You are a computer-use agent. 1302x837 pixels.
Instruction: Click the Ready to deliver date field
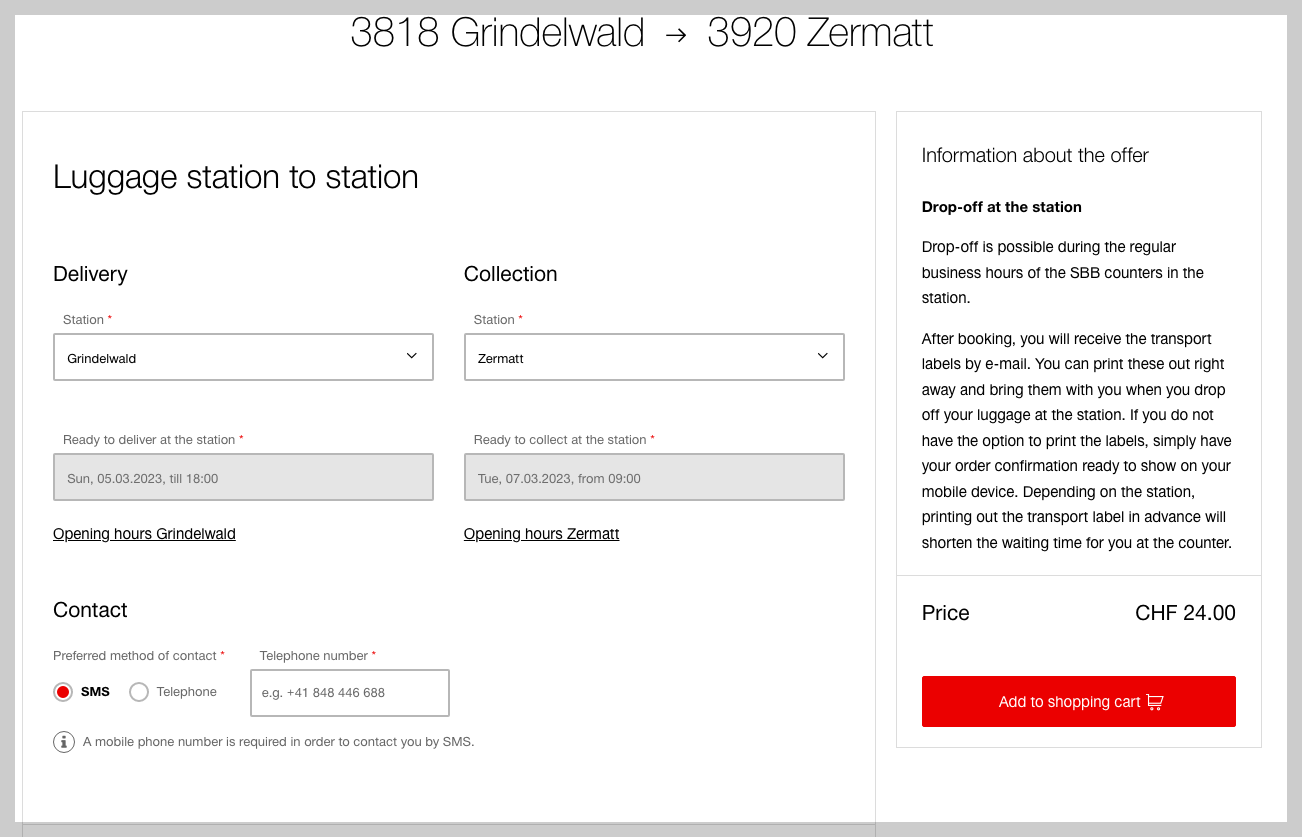tap(243, 477)
